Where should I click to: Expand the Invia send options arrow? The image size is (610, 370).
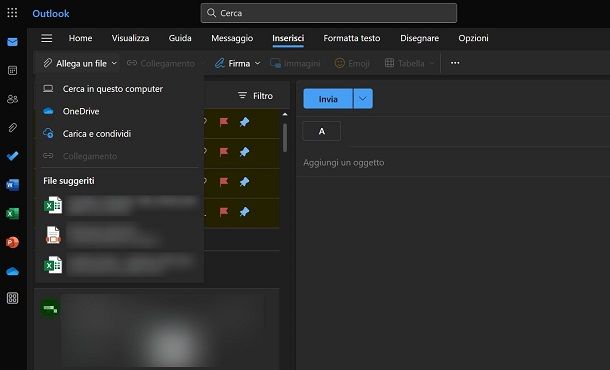pyautogui.click(x=363, y=99)
